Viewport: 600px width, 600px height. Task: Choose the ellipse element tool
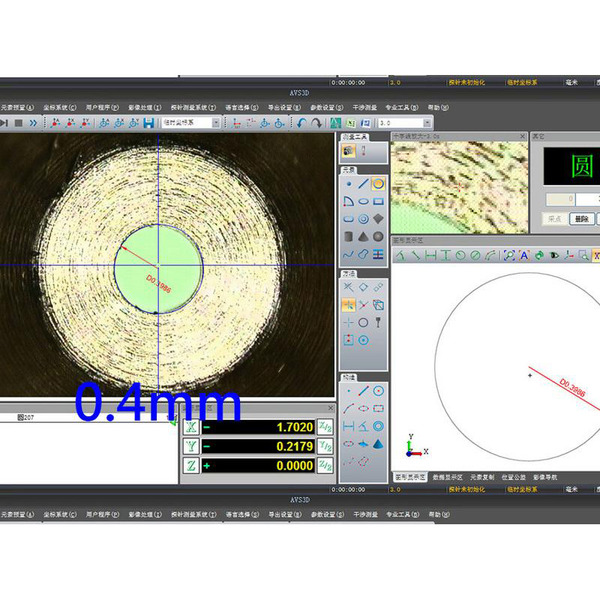pos(363,201)
